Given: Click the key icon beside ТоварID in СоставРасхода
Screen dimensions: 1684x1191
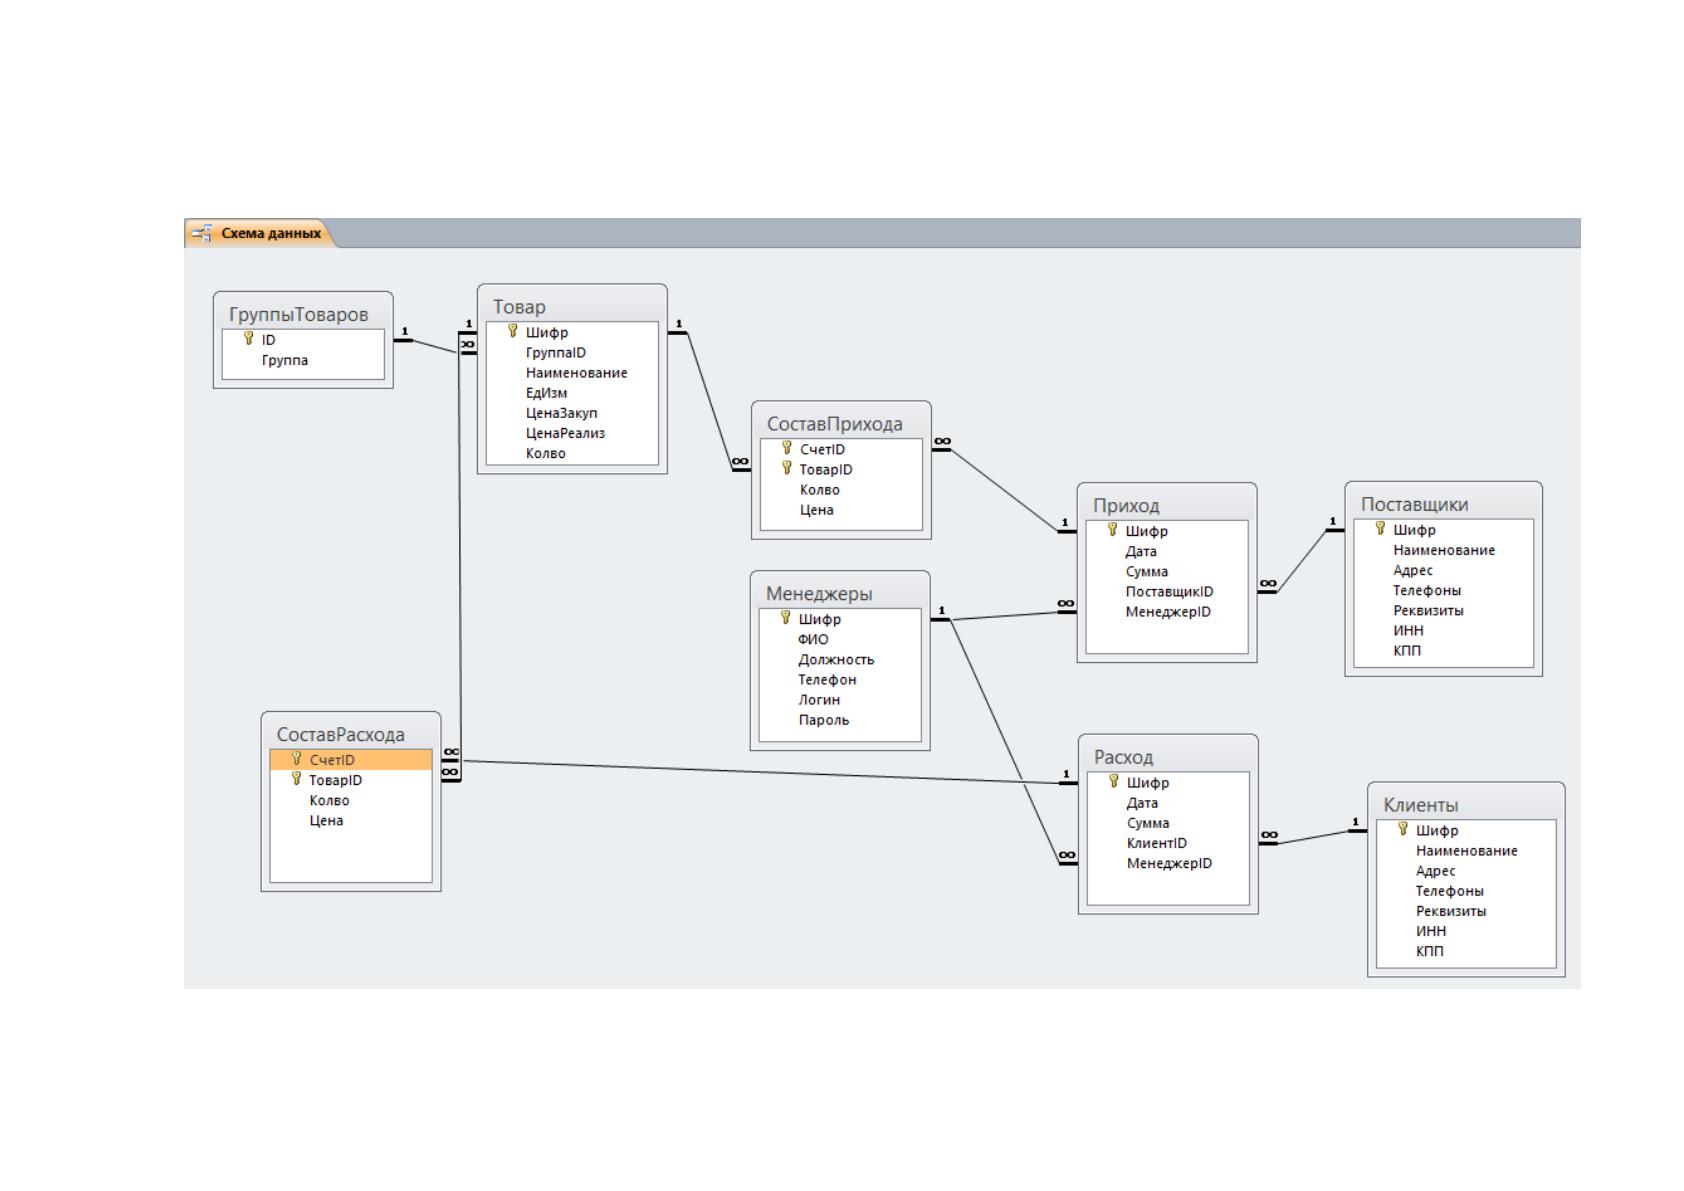Looking at the screenshot, I should click(296, 779).
